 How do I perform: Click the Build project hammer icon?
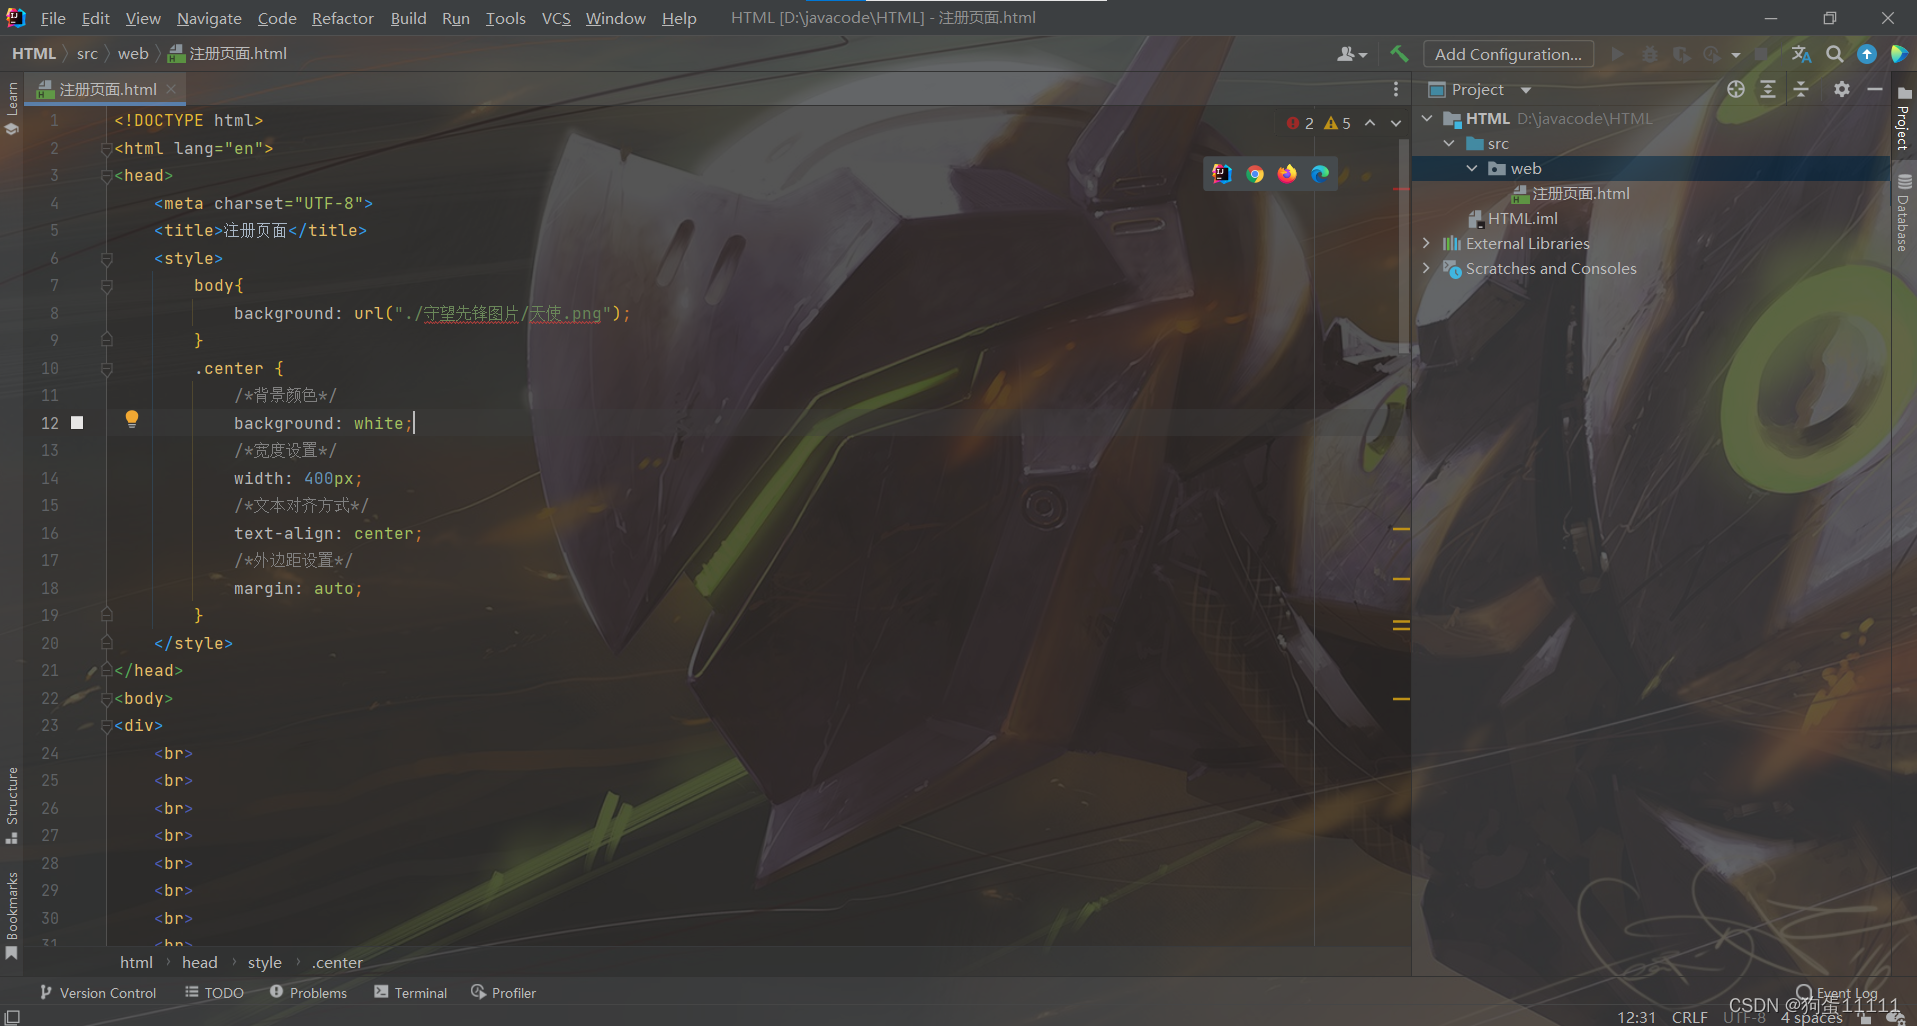coord(1399,54)
